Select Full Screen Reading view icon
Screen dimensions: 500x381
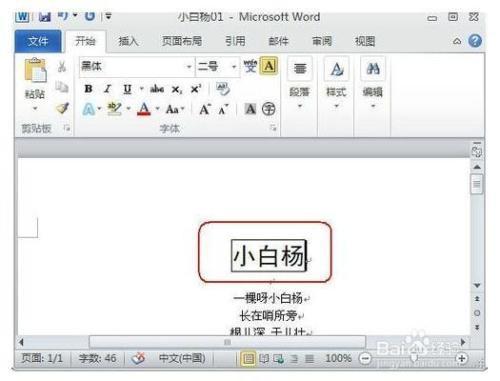click(264, 359)
